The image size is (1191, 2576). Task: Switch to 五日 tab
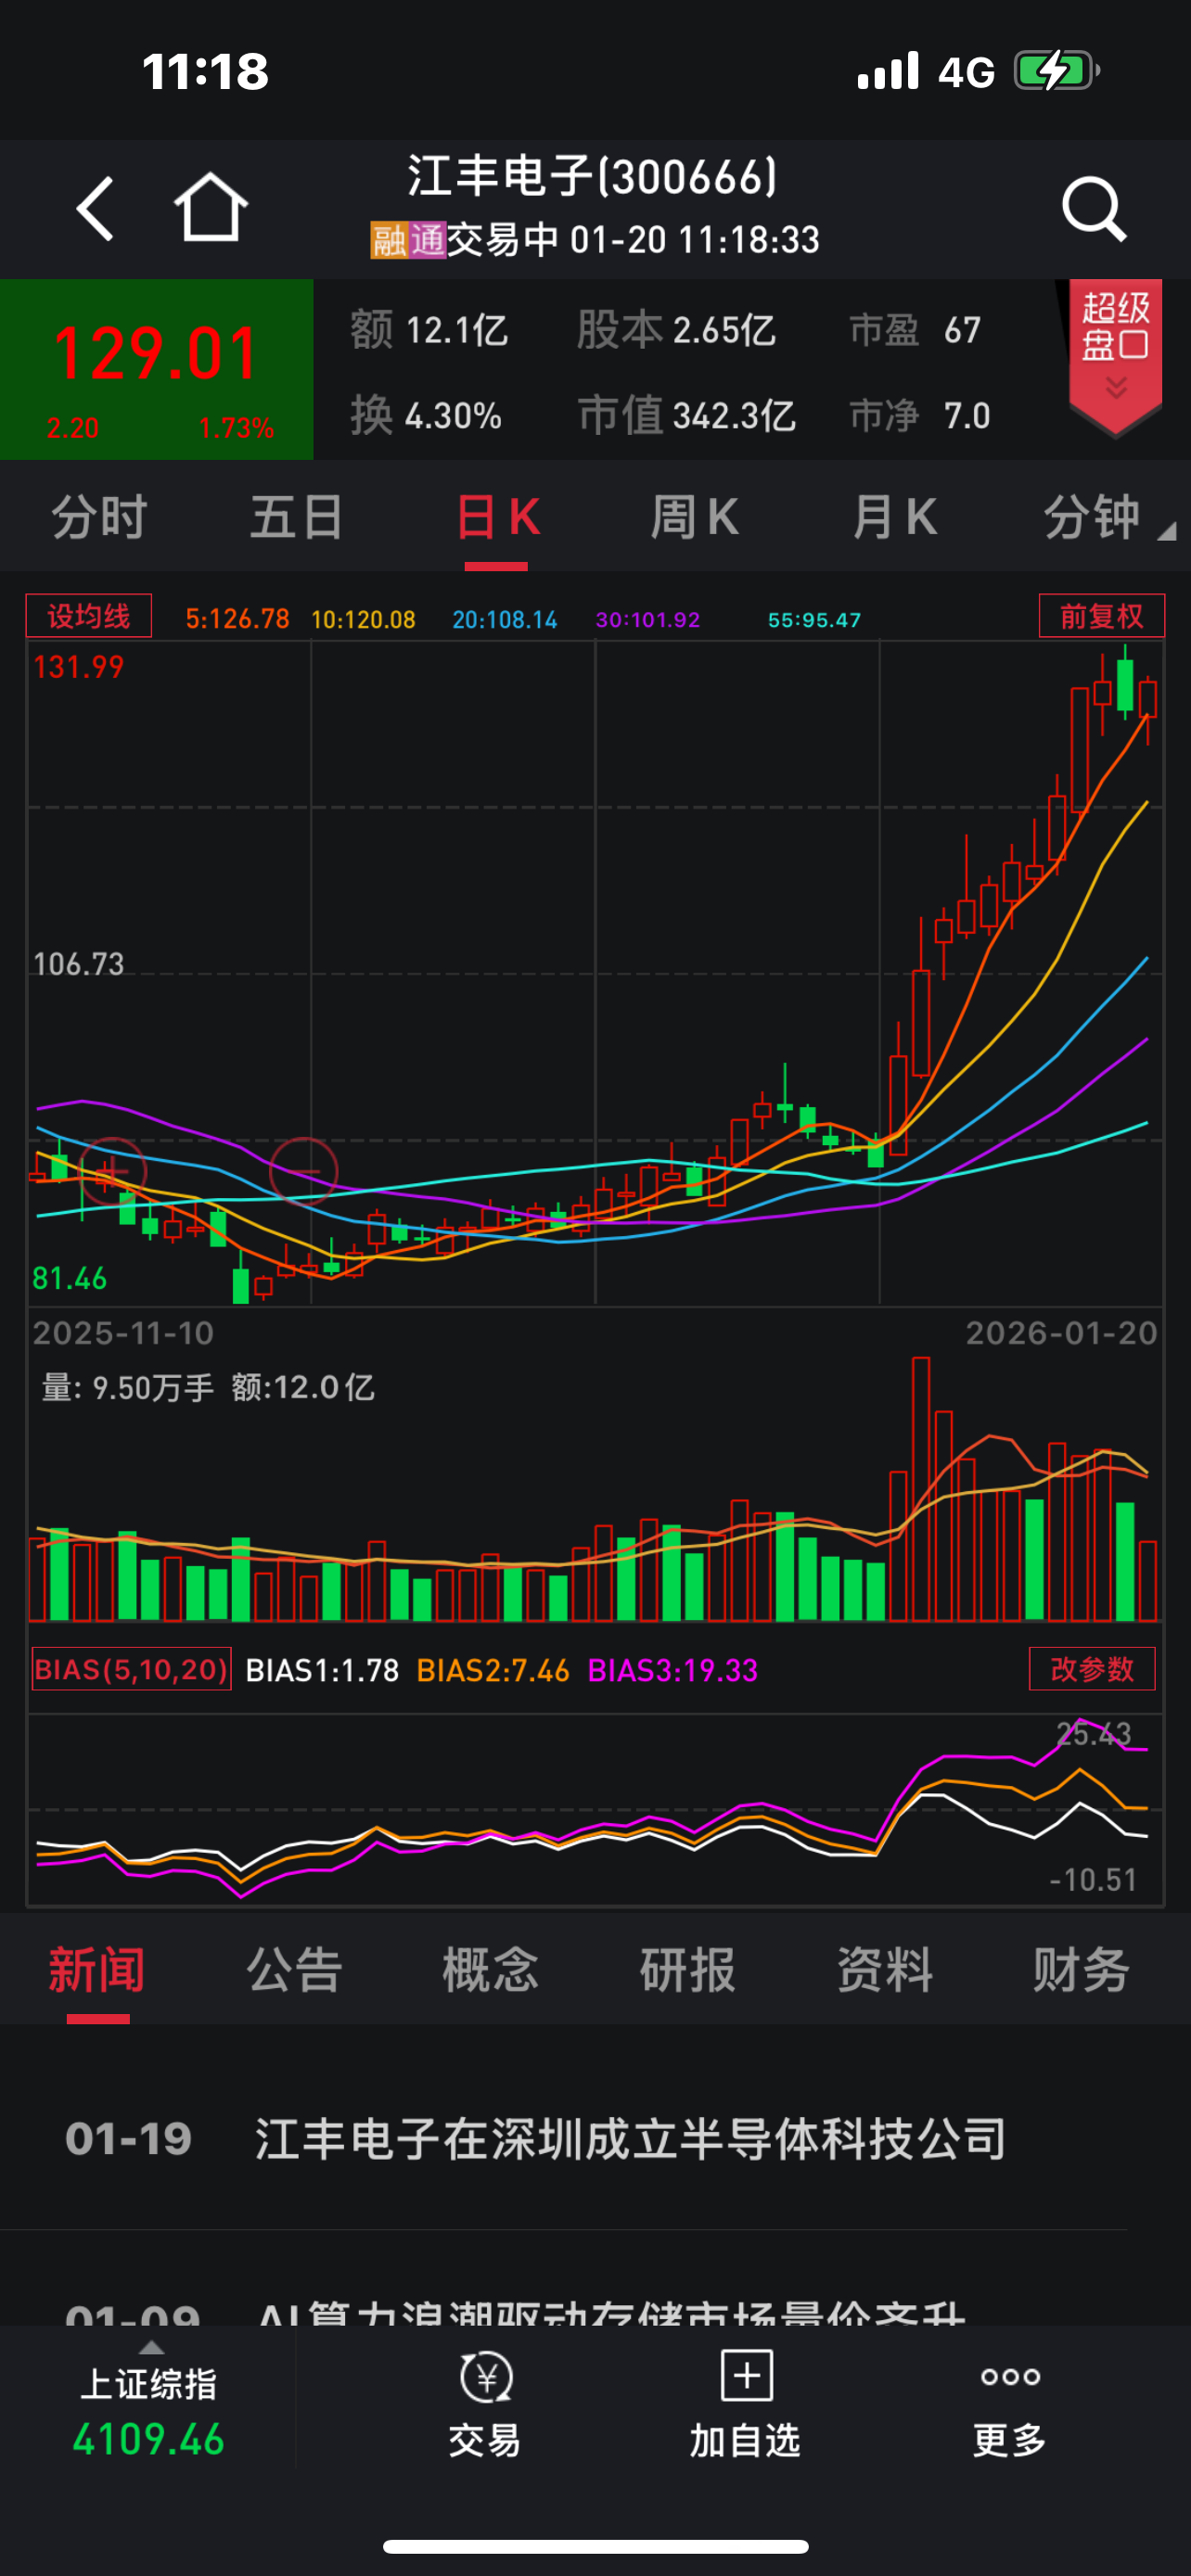pyautogui.click(x=297, y=517)
